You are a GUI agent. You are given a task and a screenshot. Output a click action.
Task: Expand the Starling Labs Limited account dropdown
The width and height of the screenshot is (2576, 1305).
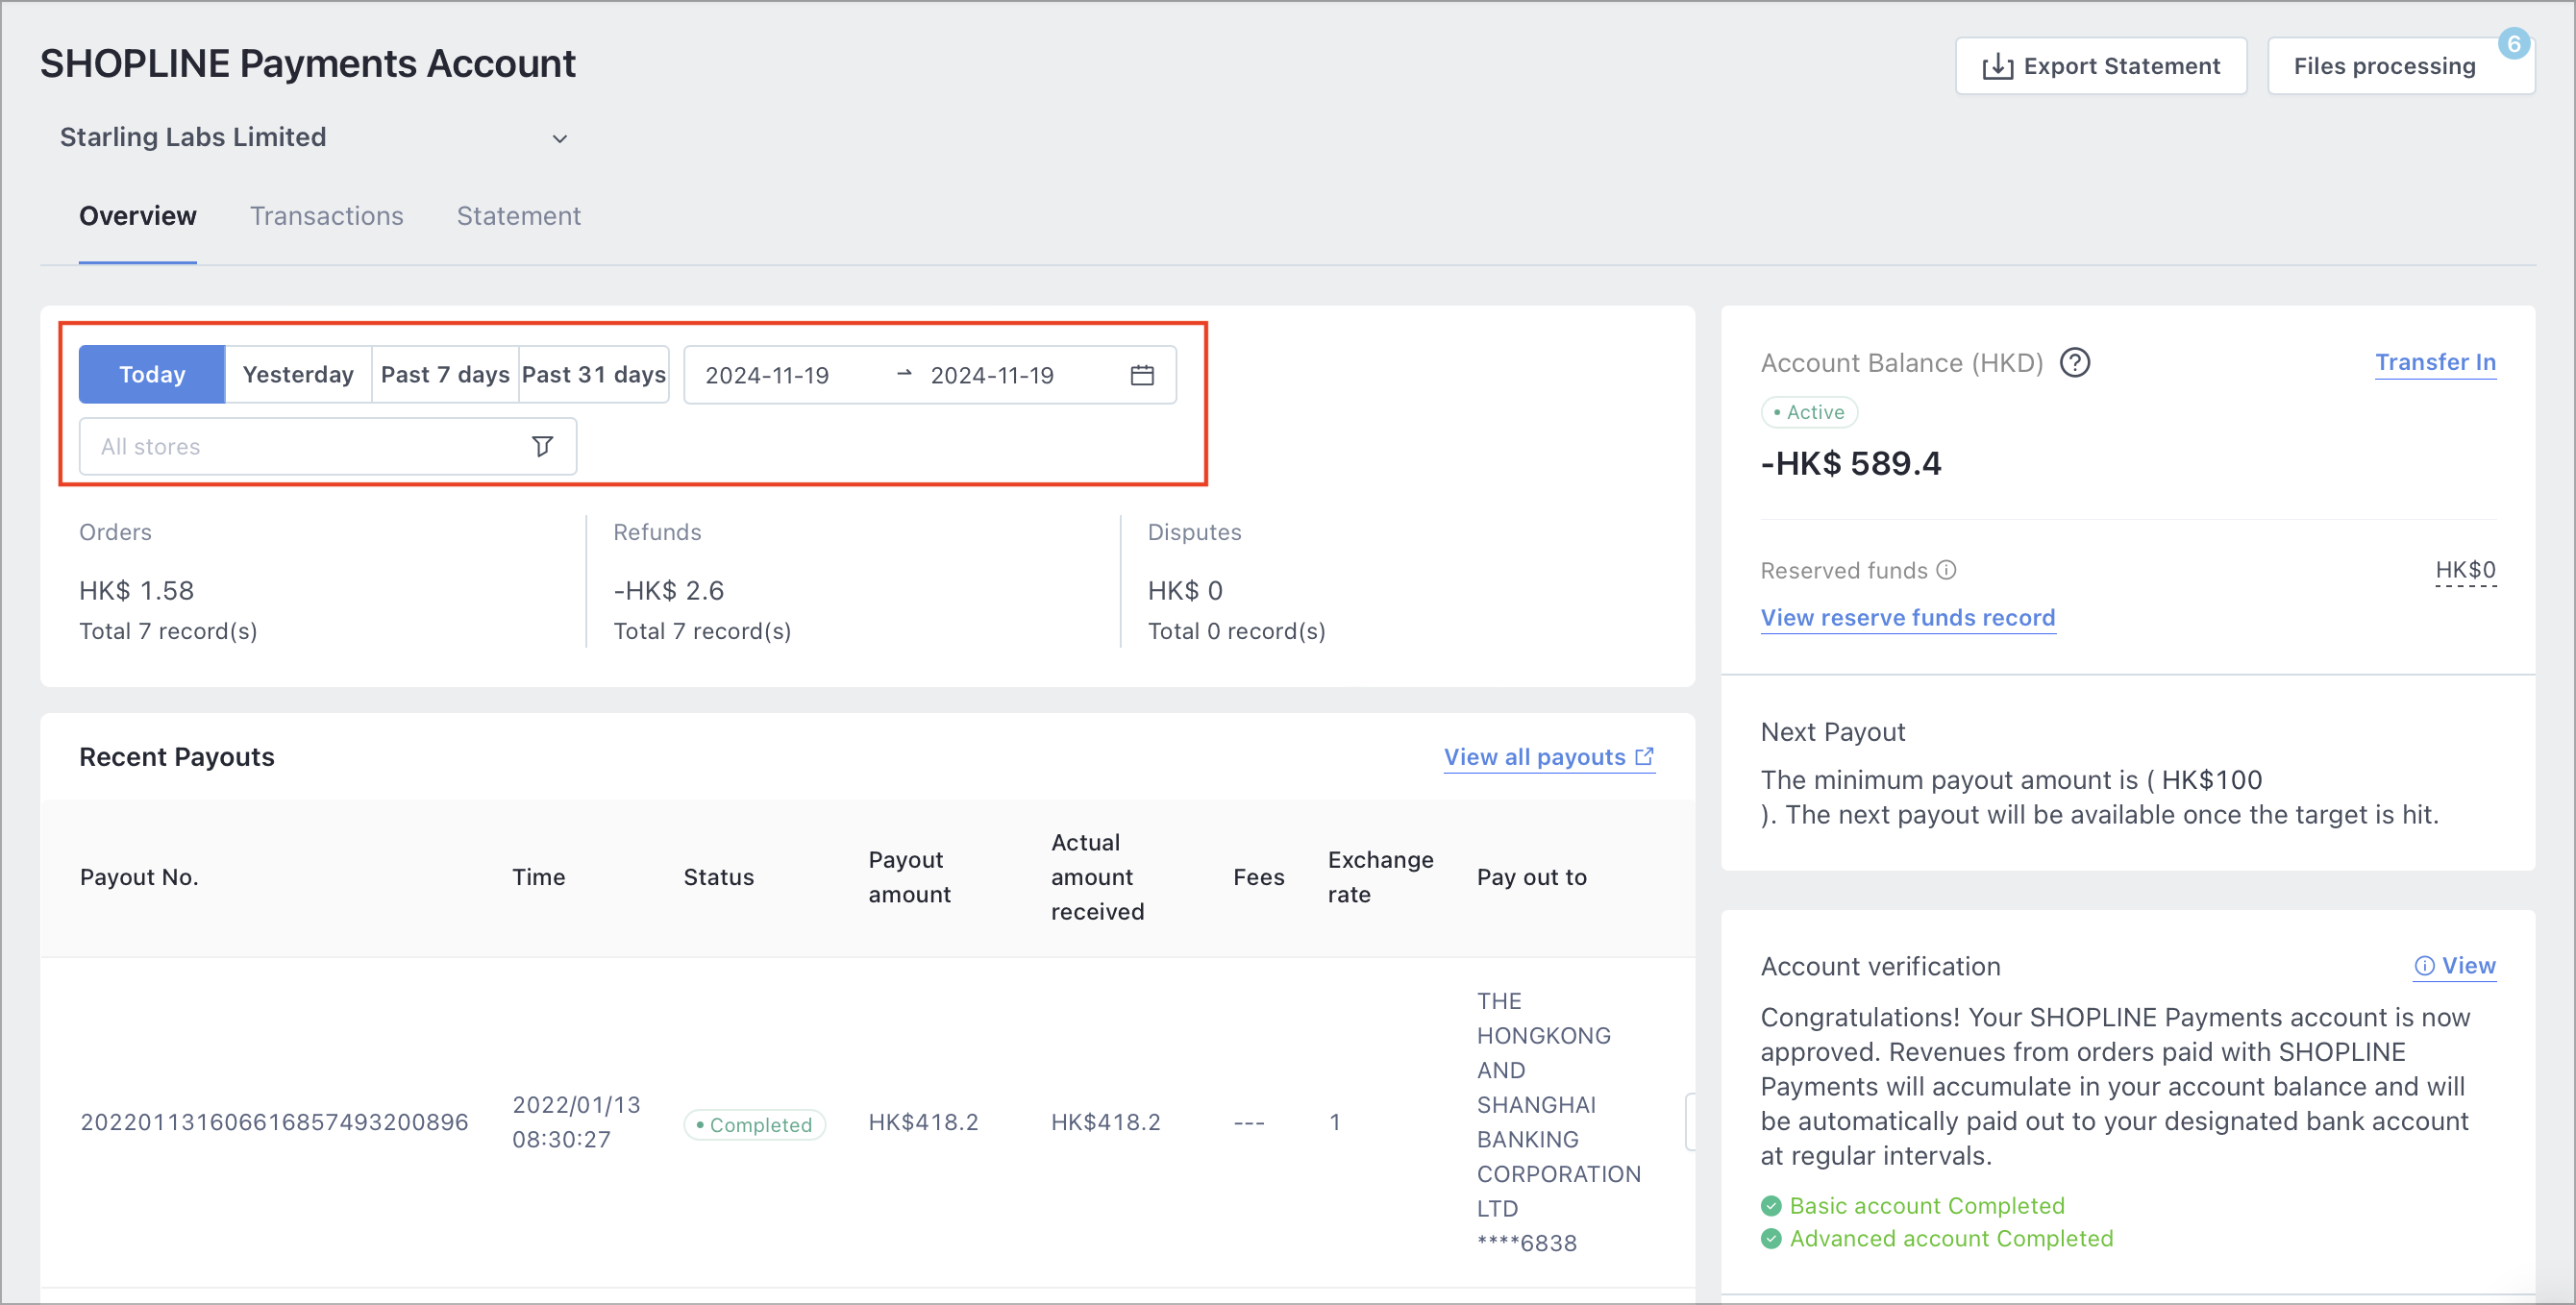tap(315, 138)
